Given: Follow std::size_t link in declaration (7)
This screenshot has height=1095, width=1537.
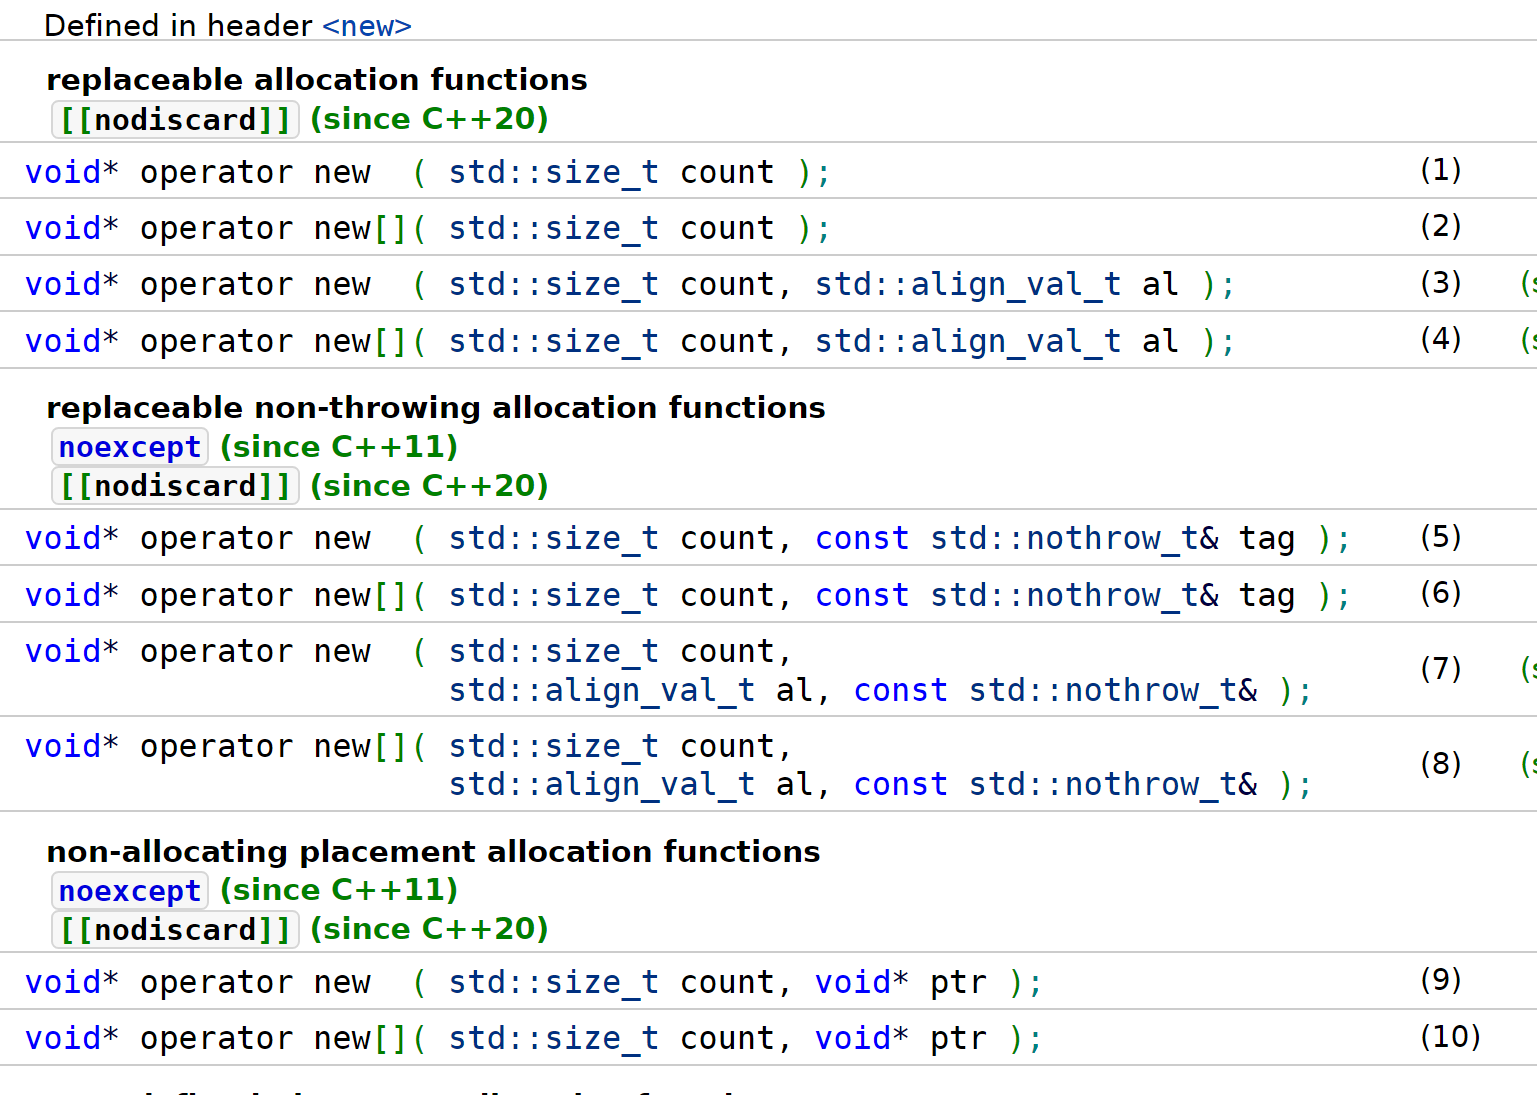Looking at the screenshot, I should (x=553, y=651).
